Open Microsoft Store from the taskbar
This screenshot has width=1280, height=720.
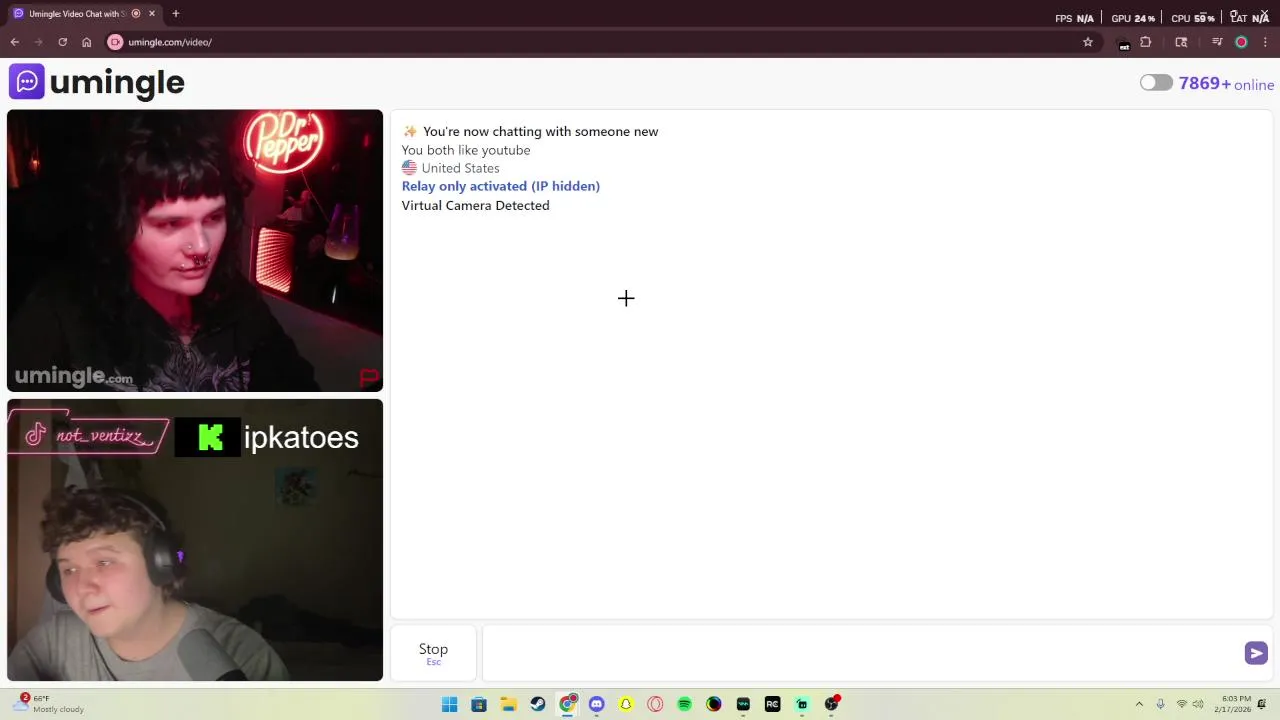(479, 704)
